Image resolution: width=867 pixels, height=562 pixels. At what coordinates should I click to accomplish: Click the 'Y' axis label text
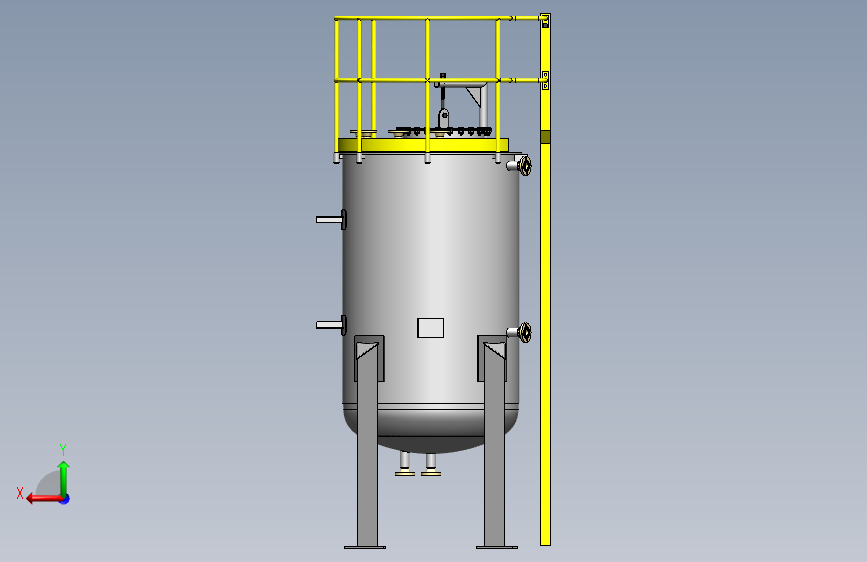(63, 449)
